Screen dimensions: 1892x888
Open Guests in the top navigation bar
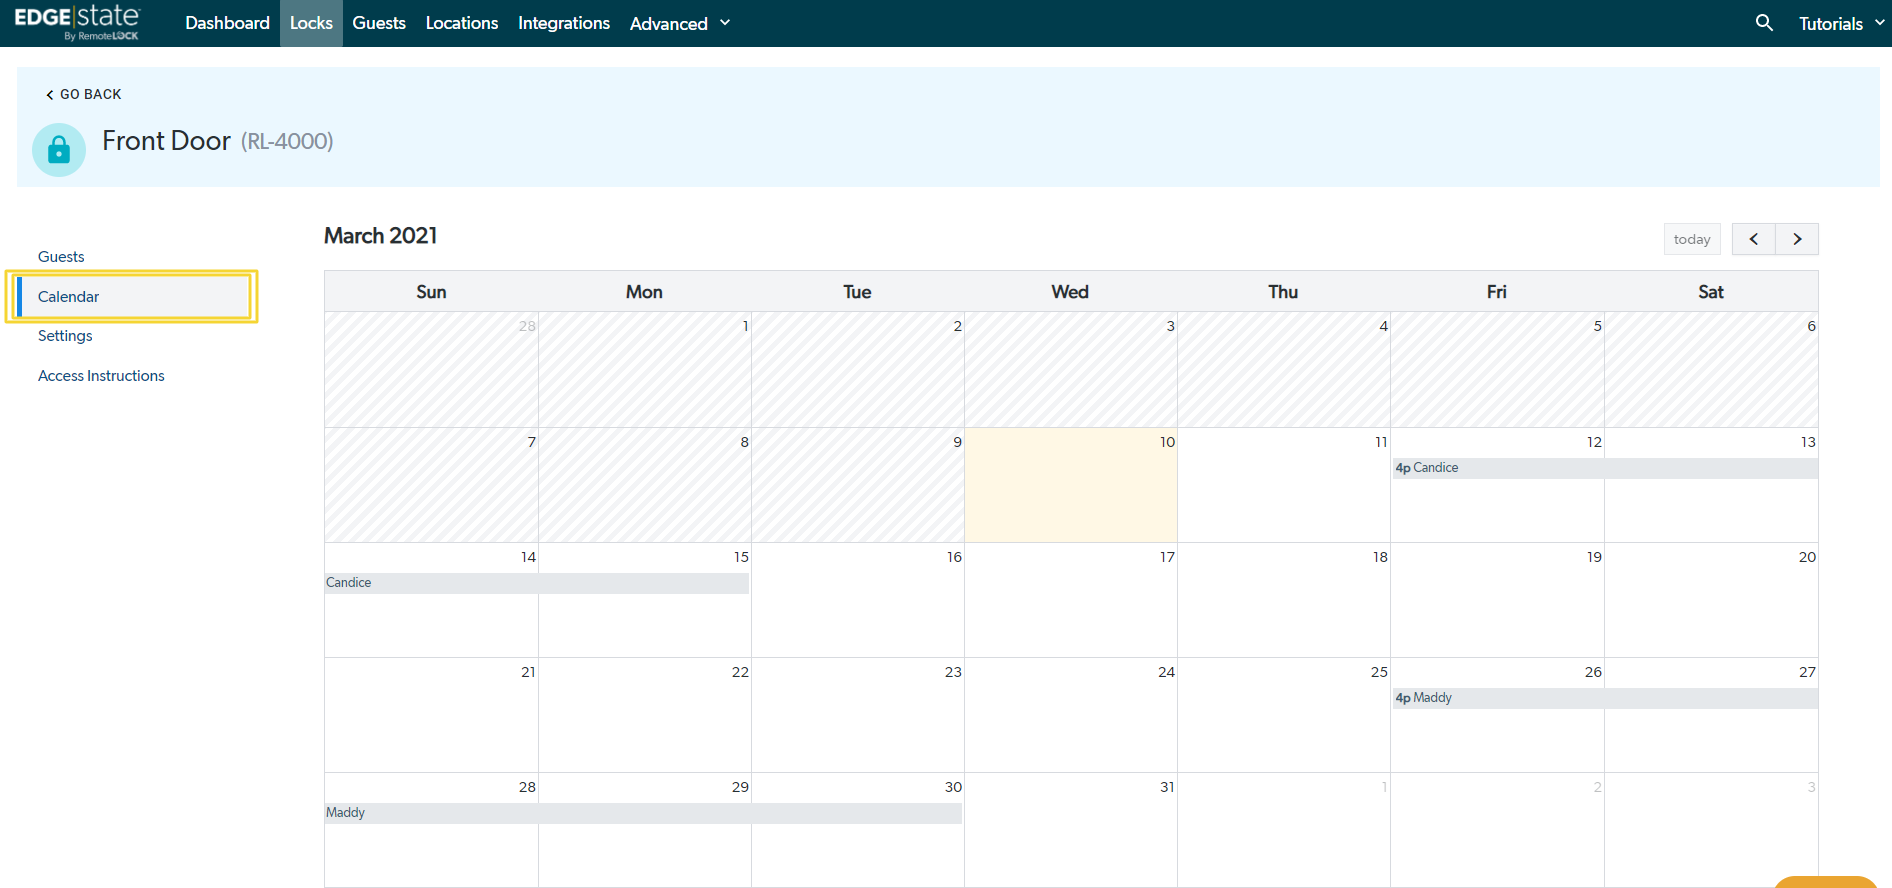coord(379,23)
